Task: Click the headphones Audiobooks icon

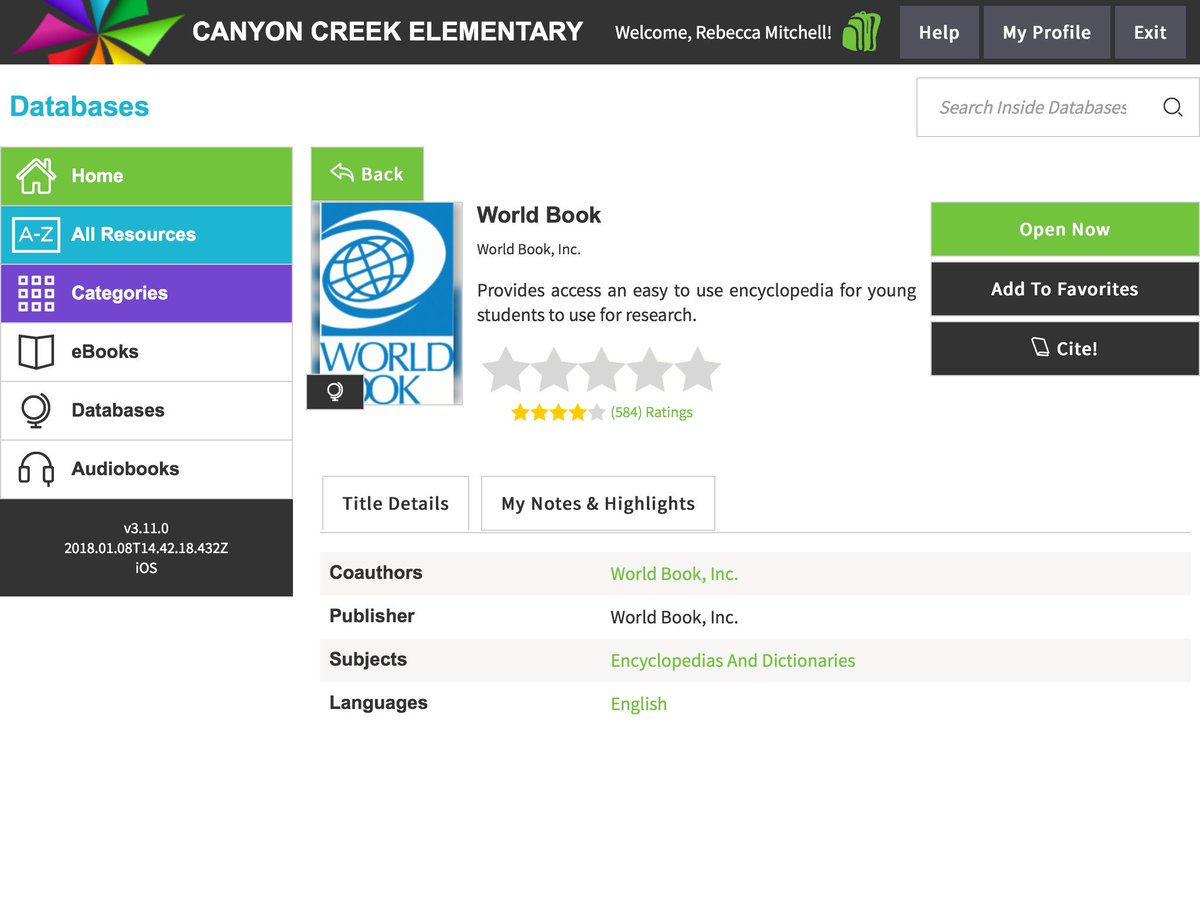Action: point(36,469)
